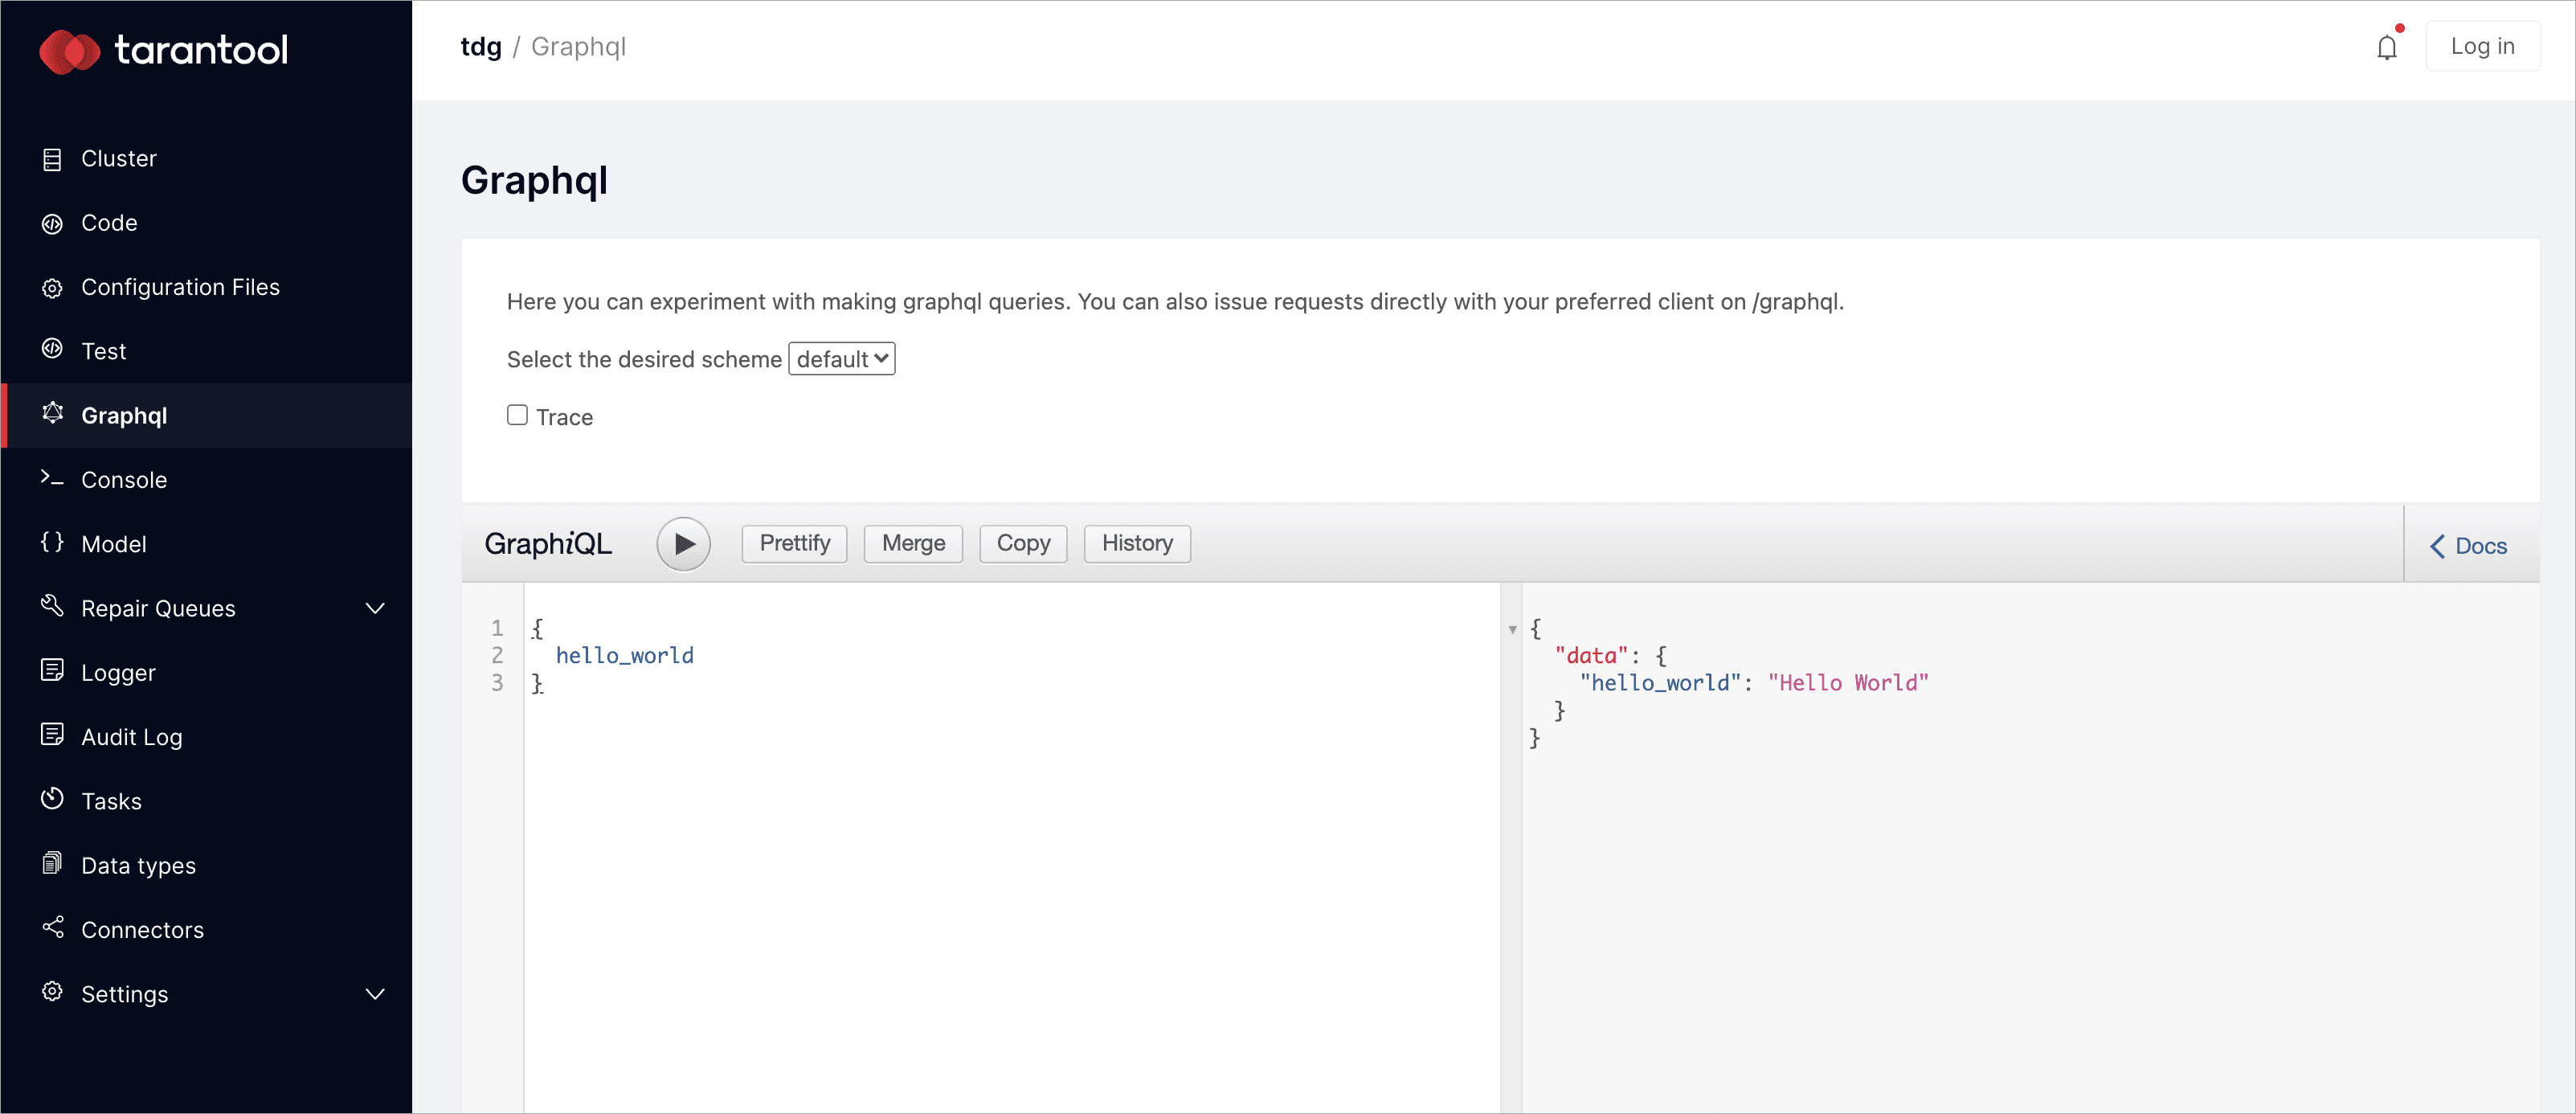Open the Cluster menu item
The width and height of the screenshot is (2576, 1114).
click(207, 159)
